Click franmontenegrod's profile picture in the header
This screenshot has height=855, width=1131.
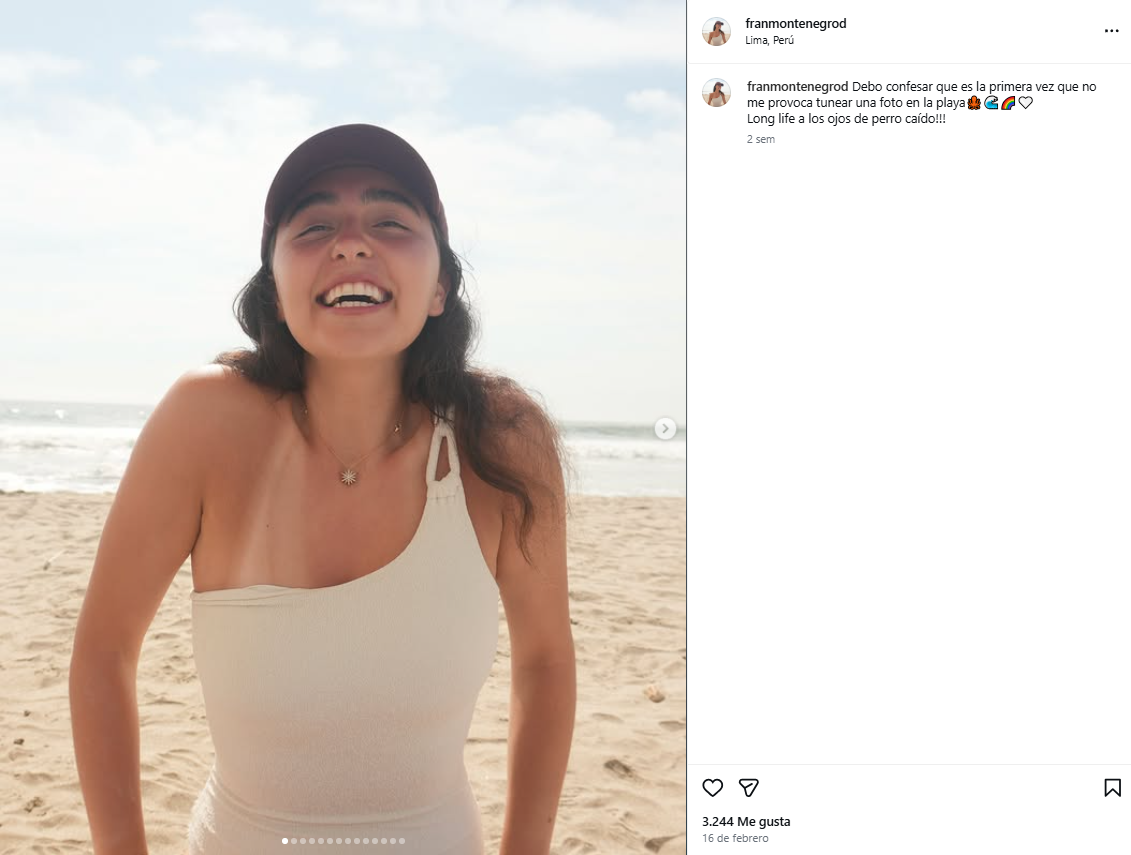coord(717,31)
